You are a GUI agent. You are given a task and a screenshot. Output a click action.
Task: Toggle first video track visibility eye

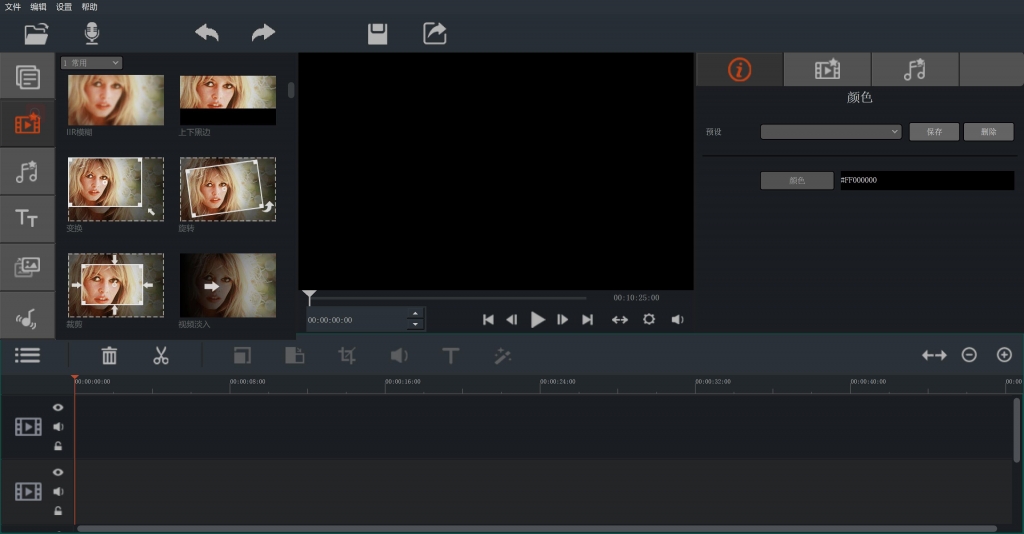(58, 407)
